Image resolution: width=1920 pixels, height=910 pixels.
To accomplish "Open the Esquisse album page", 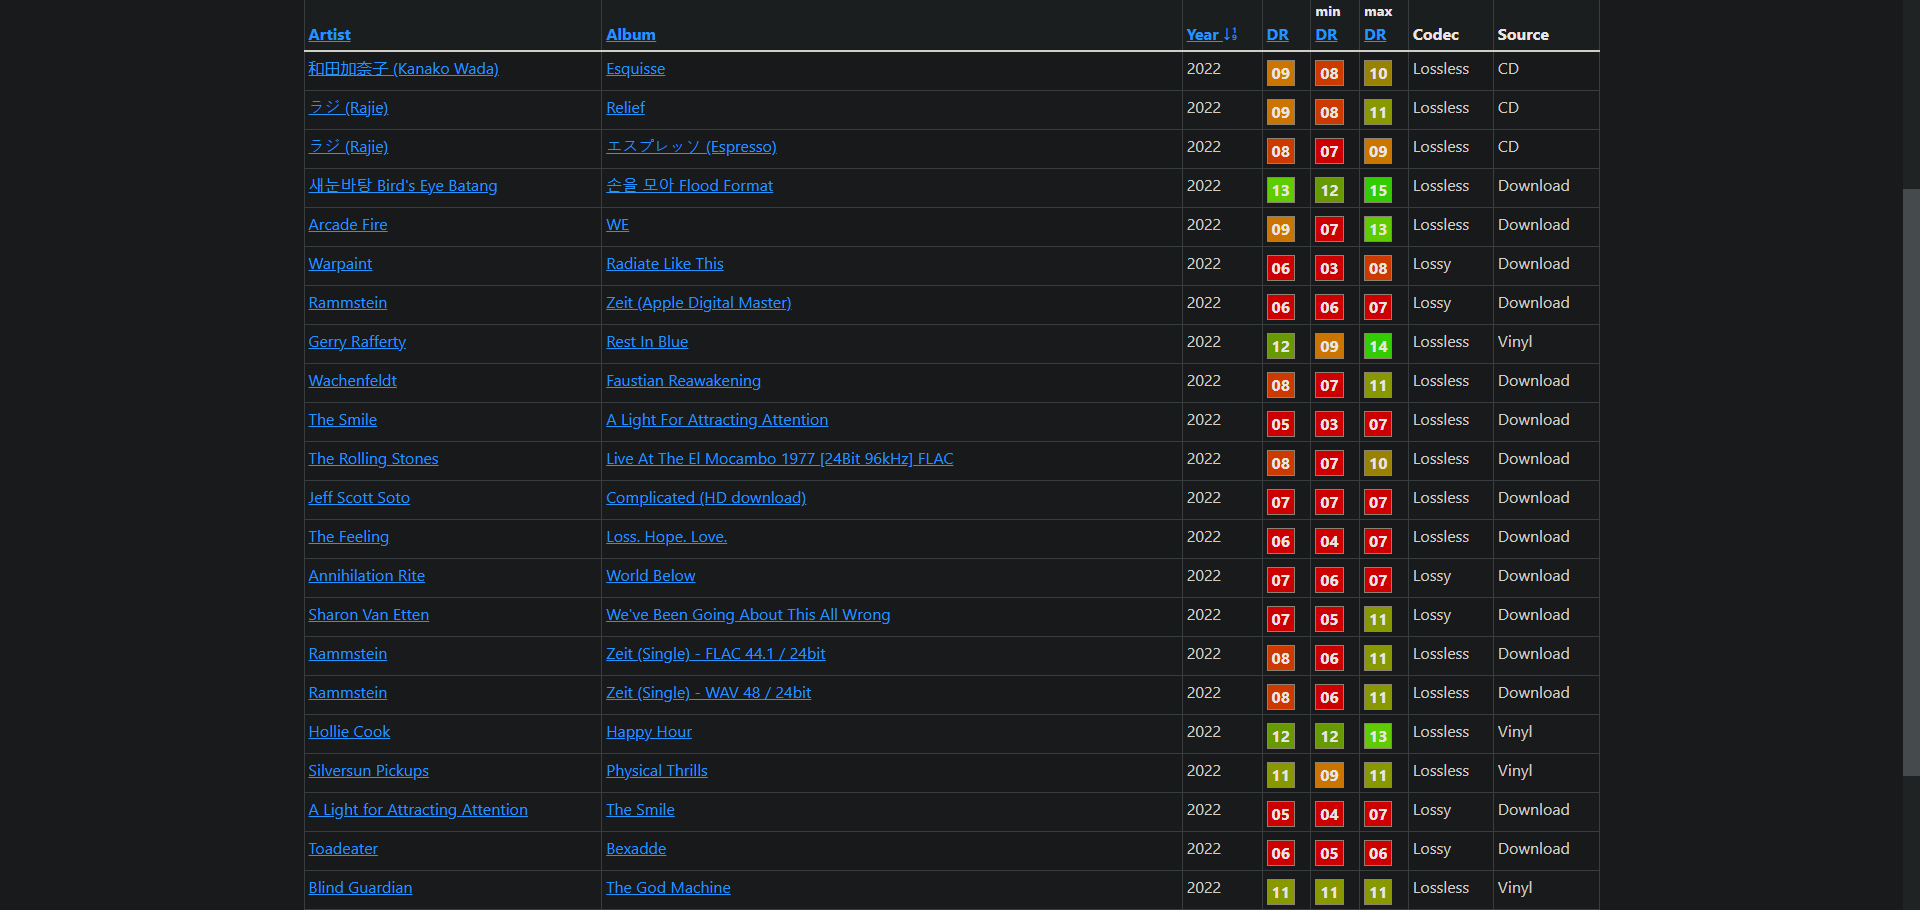I will pos(635,69).
